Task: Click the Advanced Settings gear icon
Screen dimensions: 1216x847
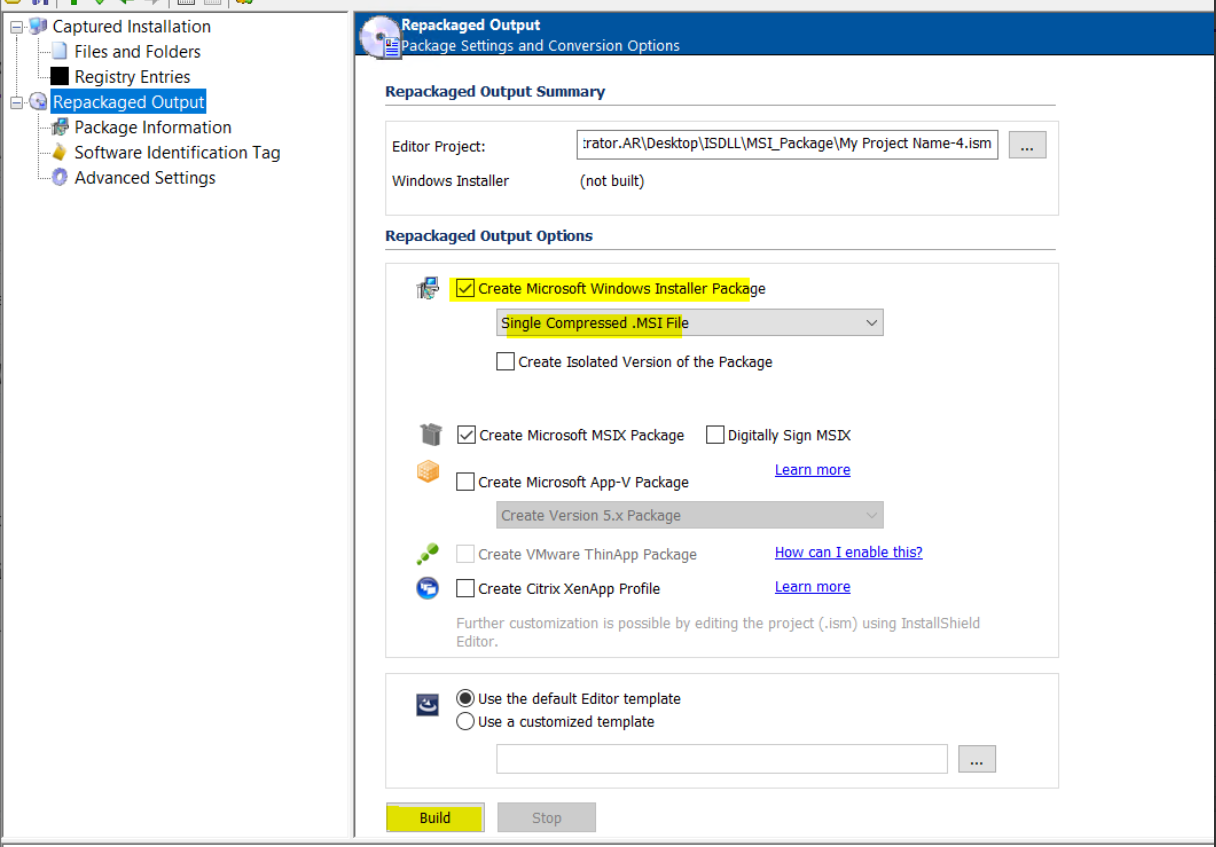Action: coord(59,177)
